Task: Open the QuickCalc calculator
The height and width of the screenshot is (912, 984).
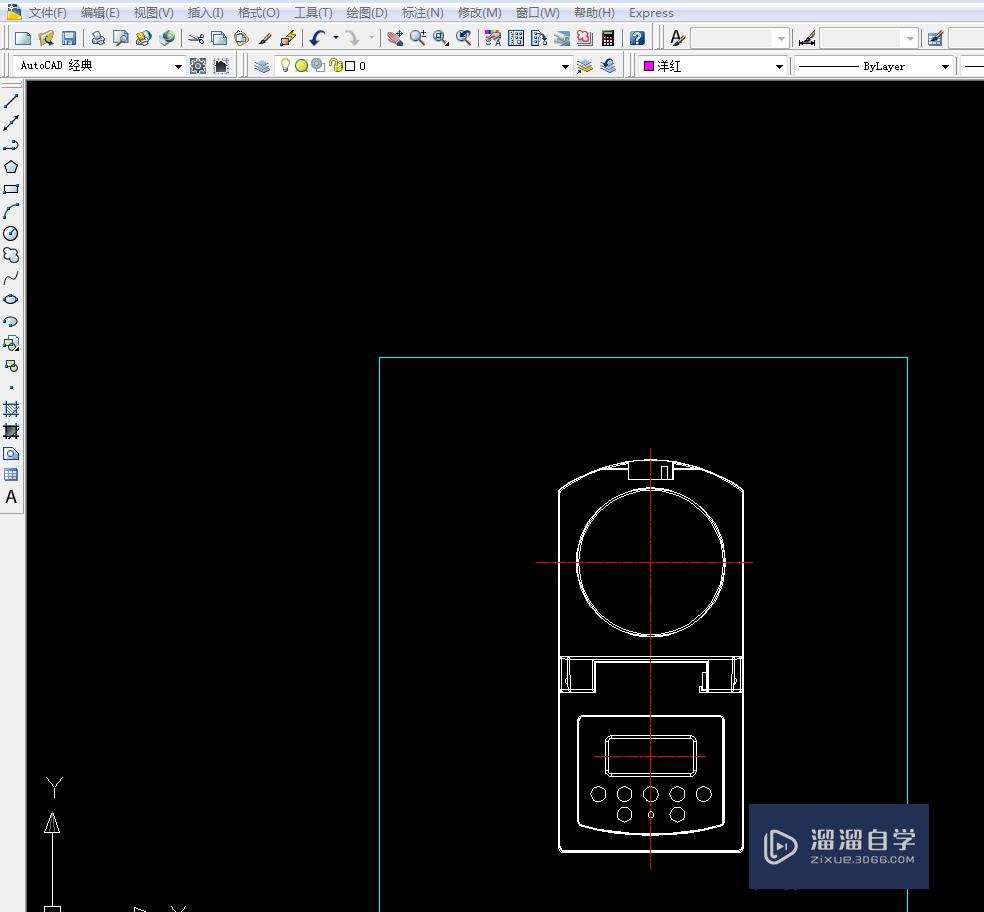Action: [x=607, y=38]
